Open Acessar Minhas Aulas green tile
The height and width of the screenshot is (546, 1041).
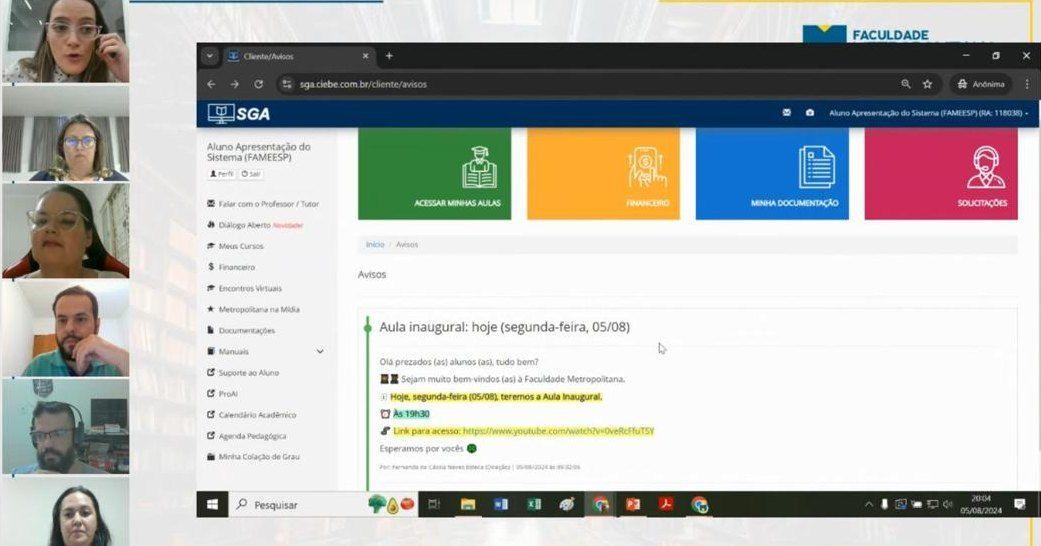(434, 173)
